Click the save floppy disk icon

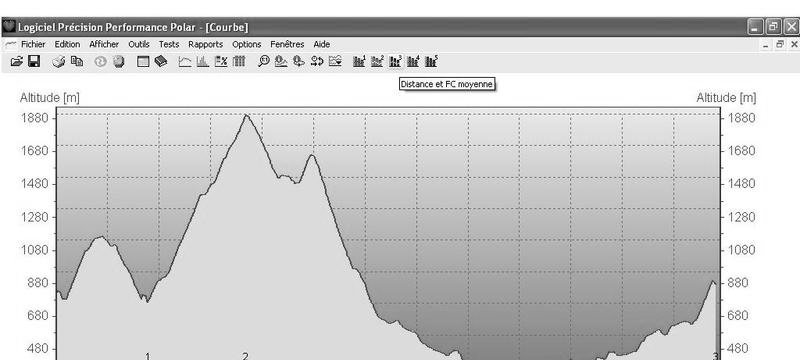tap(34, 62)
